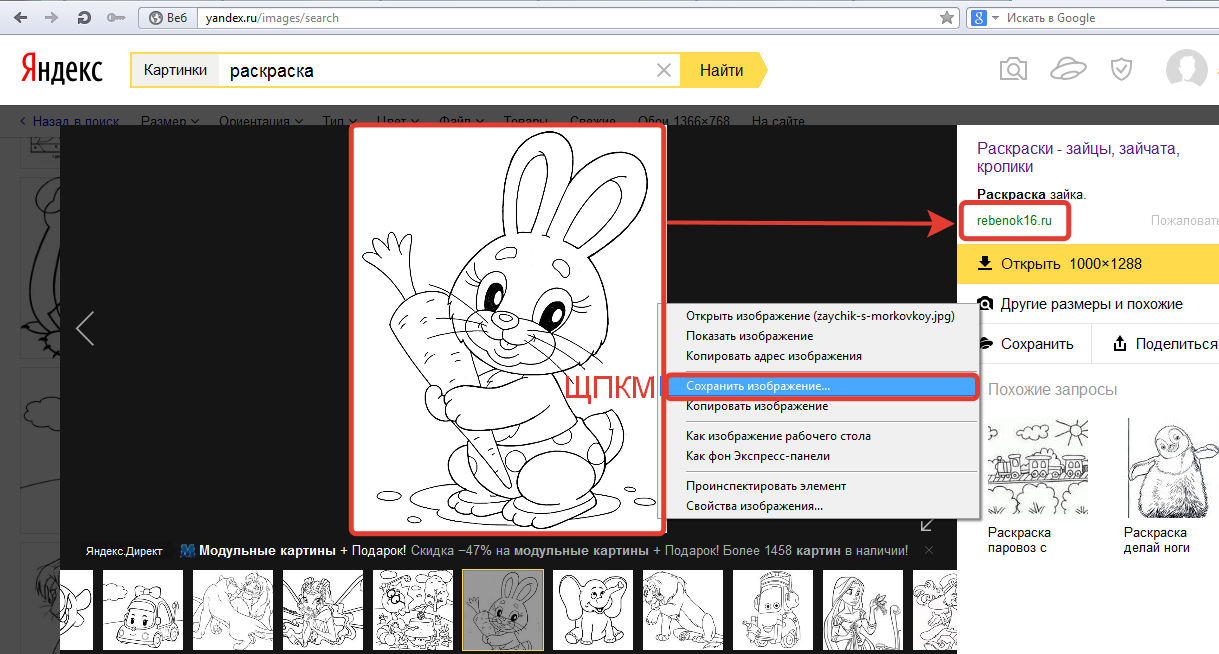
Task: Clear the search query with the X icon
Action: [663, 71]
